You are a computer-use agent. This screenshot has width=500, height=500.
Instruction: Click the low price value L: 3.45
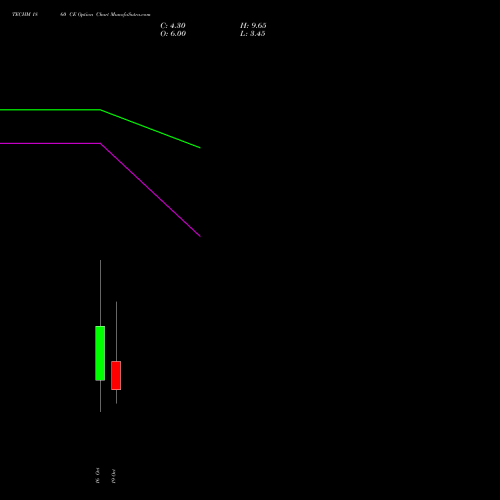point(253,34)
